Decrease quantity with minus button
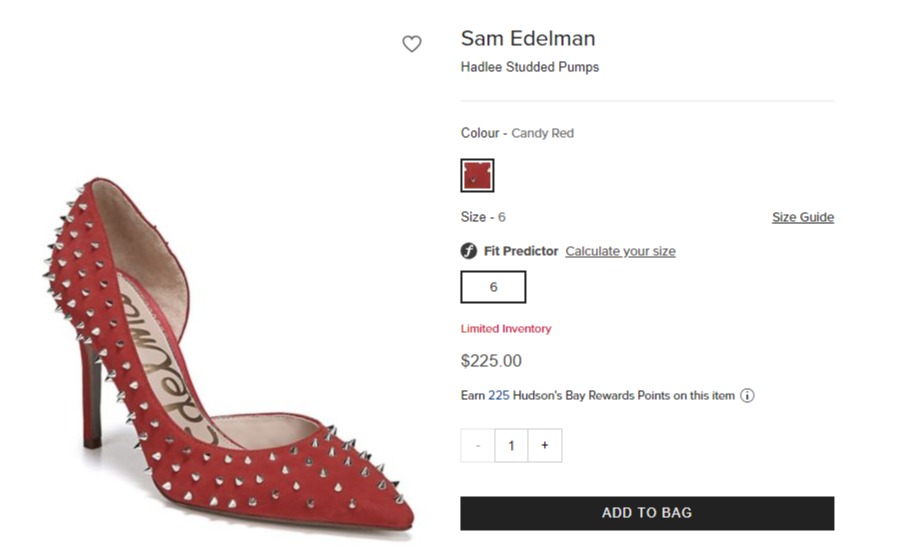The height and width of the screenshot is (550, 904). tap(477, 445)
